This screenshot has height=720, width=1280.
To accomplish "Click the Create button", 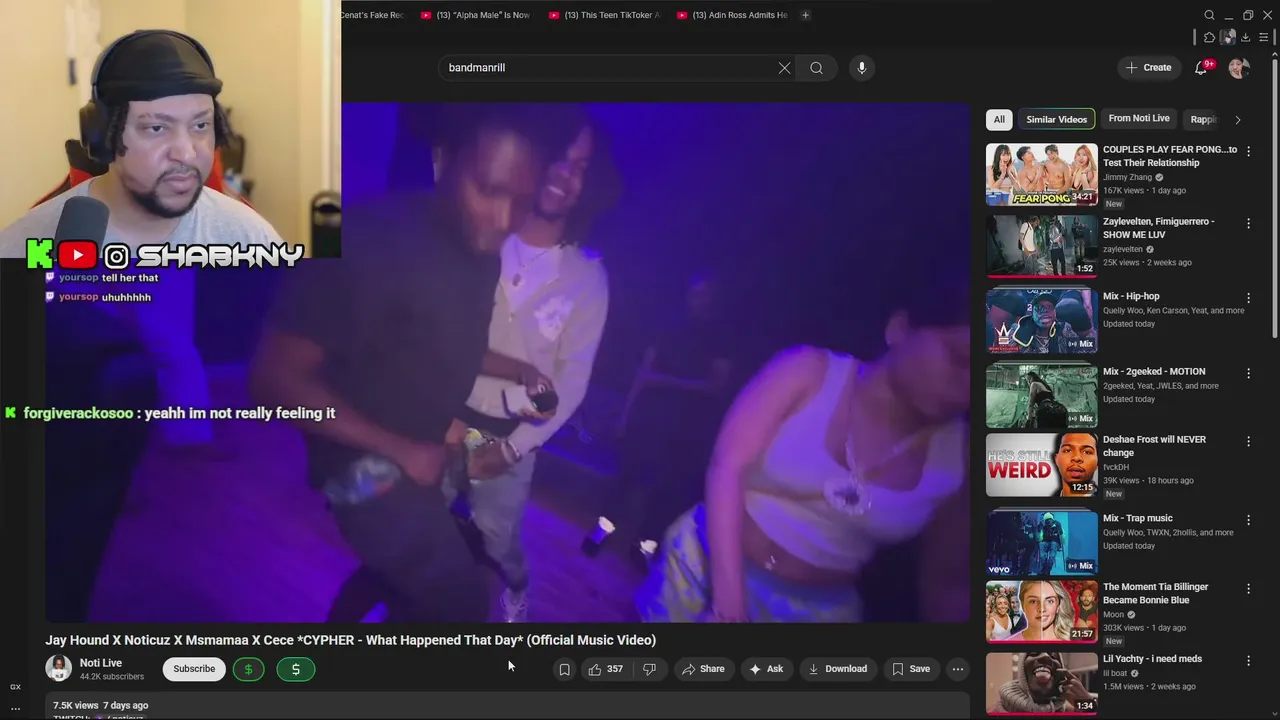I will click(x=1148, y=68).
